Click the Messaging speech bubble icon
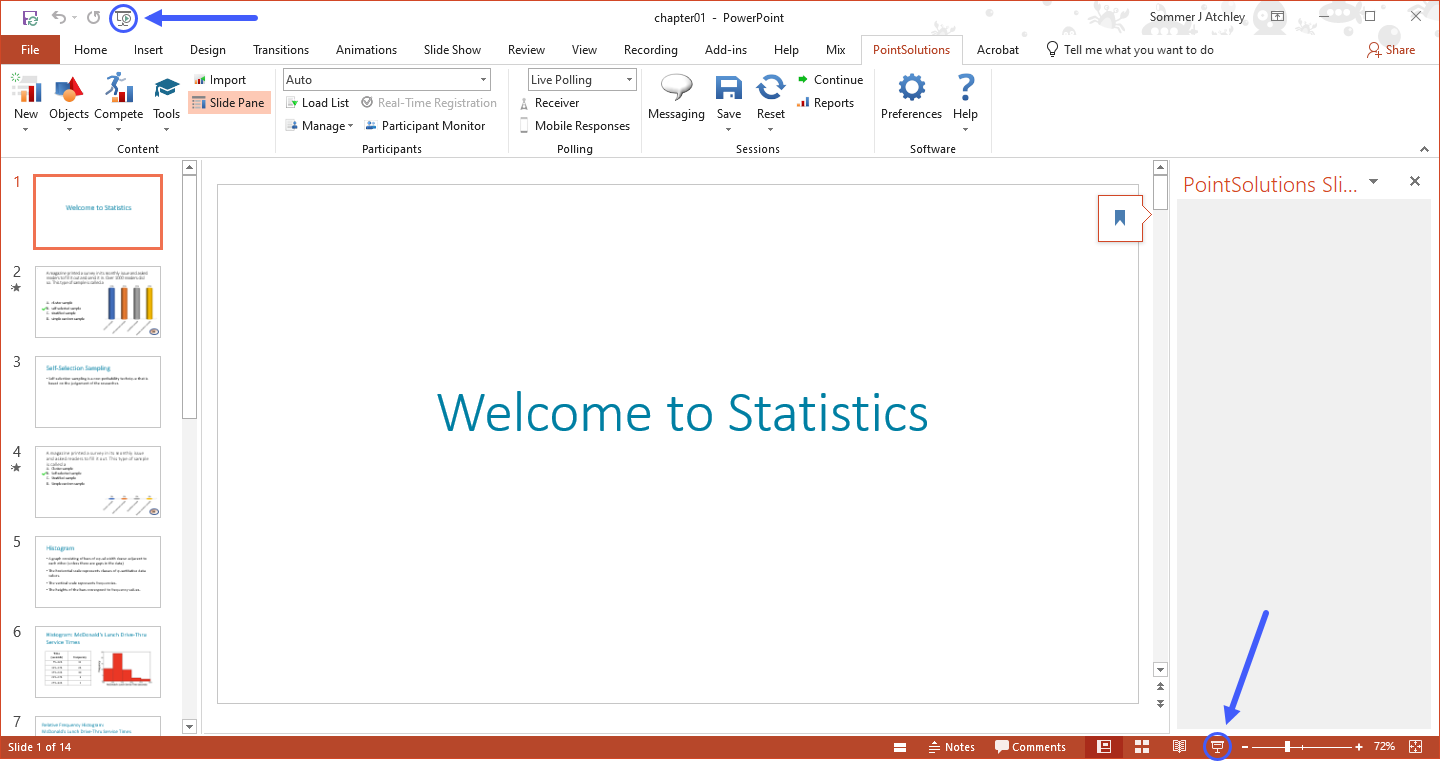This screenshot has height=761, width=1440. click(x=676, y=90)
